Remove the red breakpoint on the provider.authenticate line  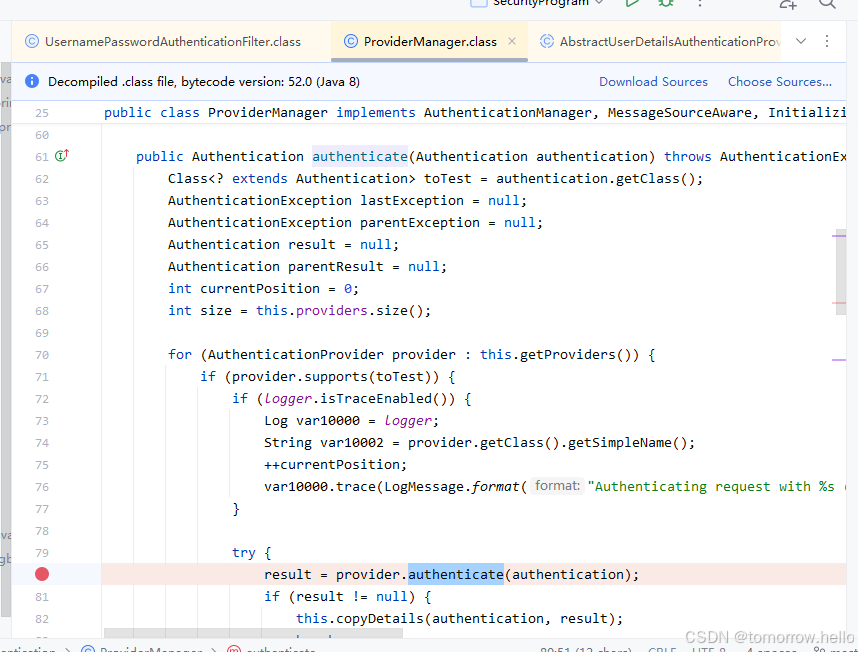[x=42, y=574]
